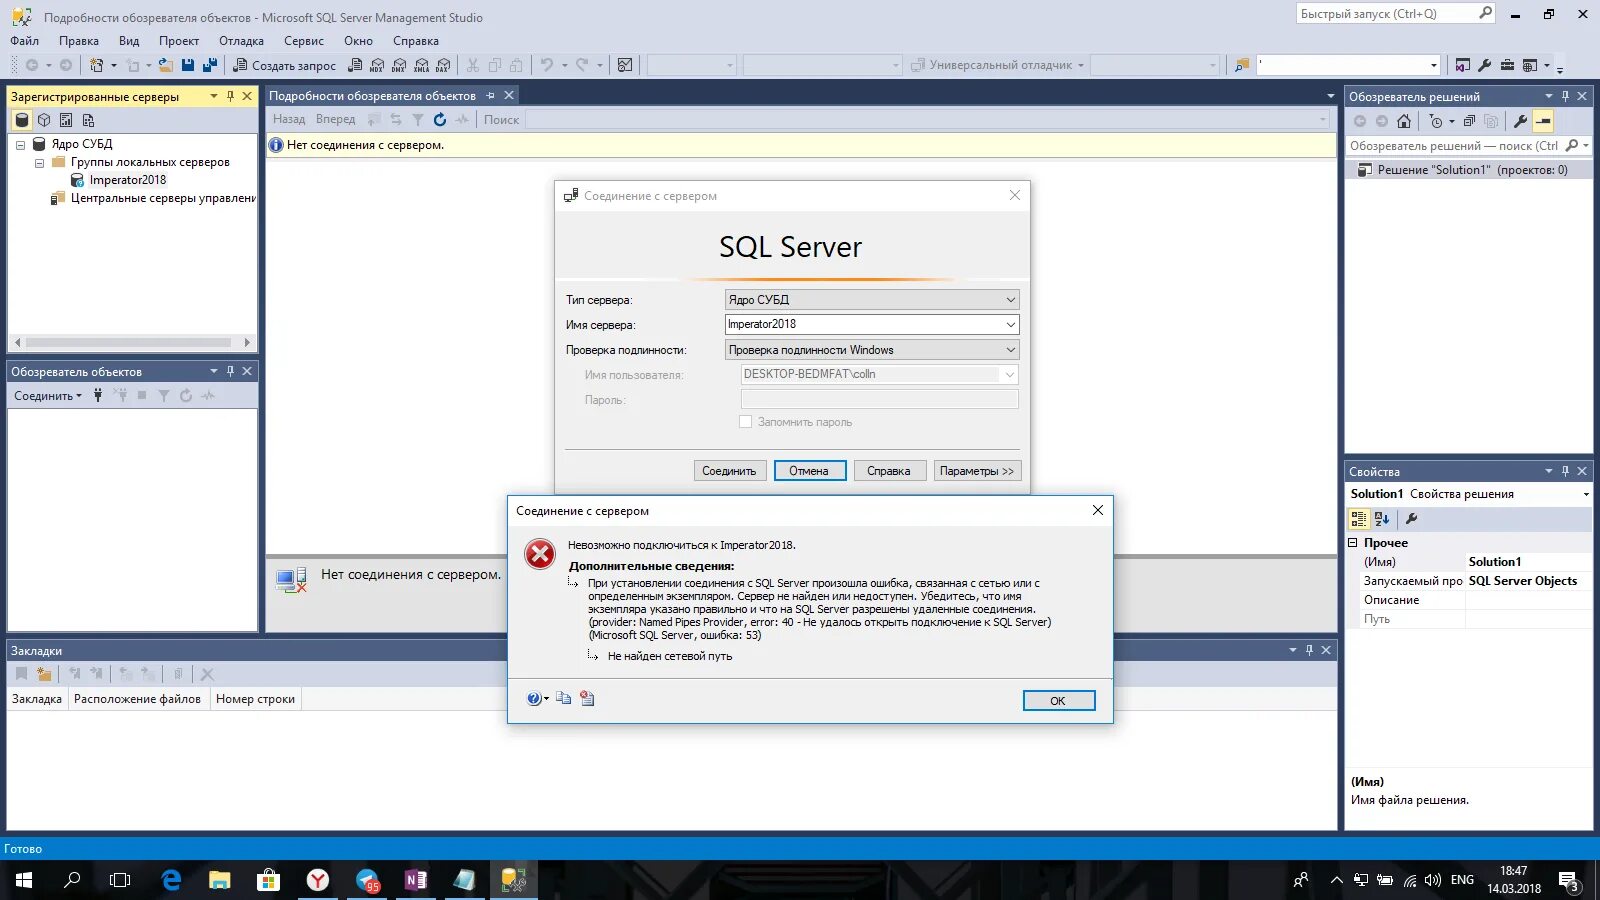This screenshot has width=1600, height=900.
Task: Select Database Engine icon in Registered Servers
Action: [x=22, y=120]
